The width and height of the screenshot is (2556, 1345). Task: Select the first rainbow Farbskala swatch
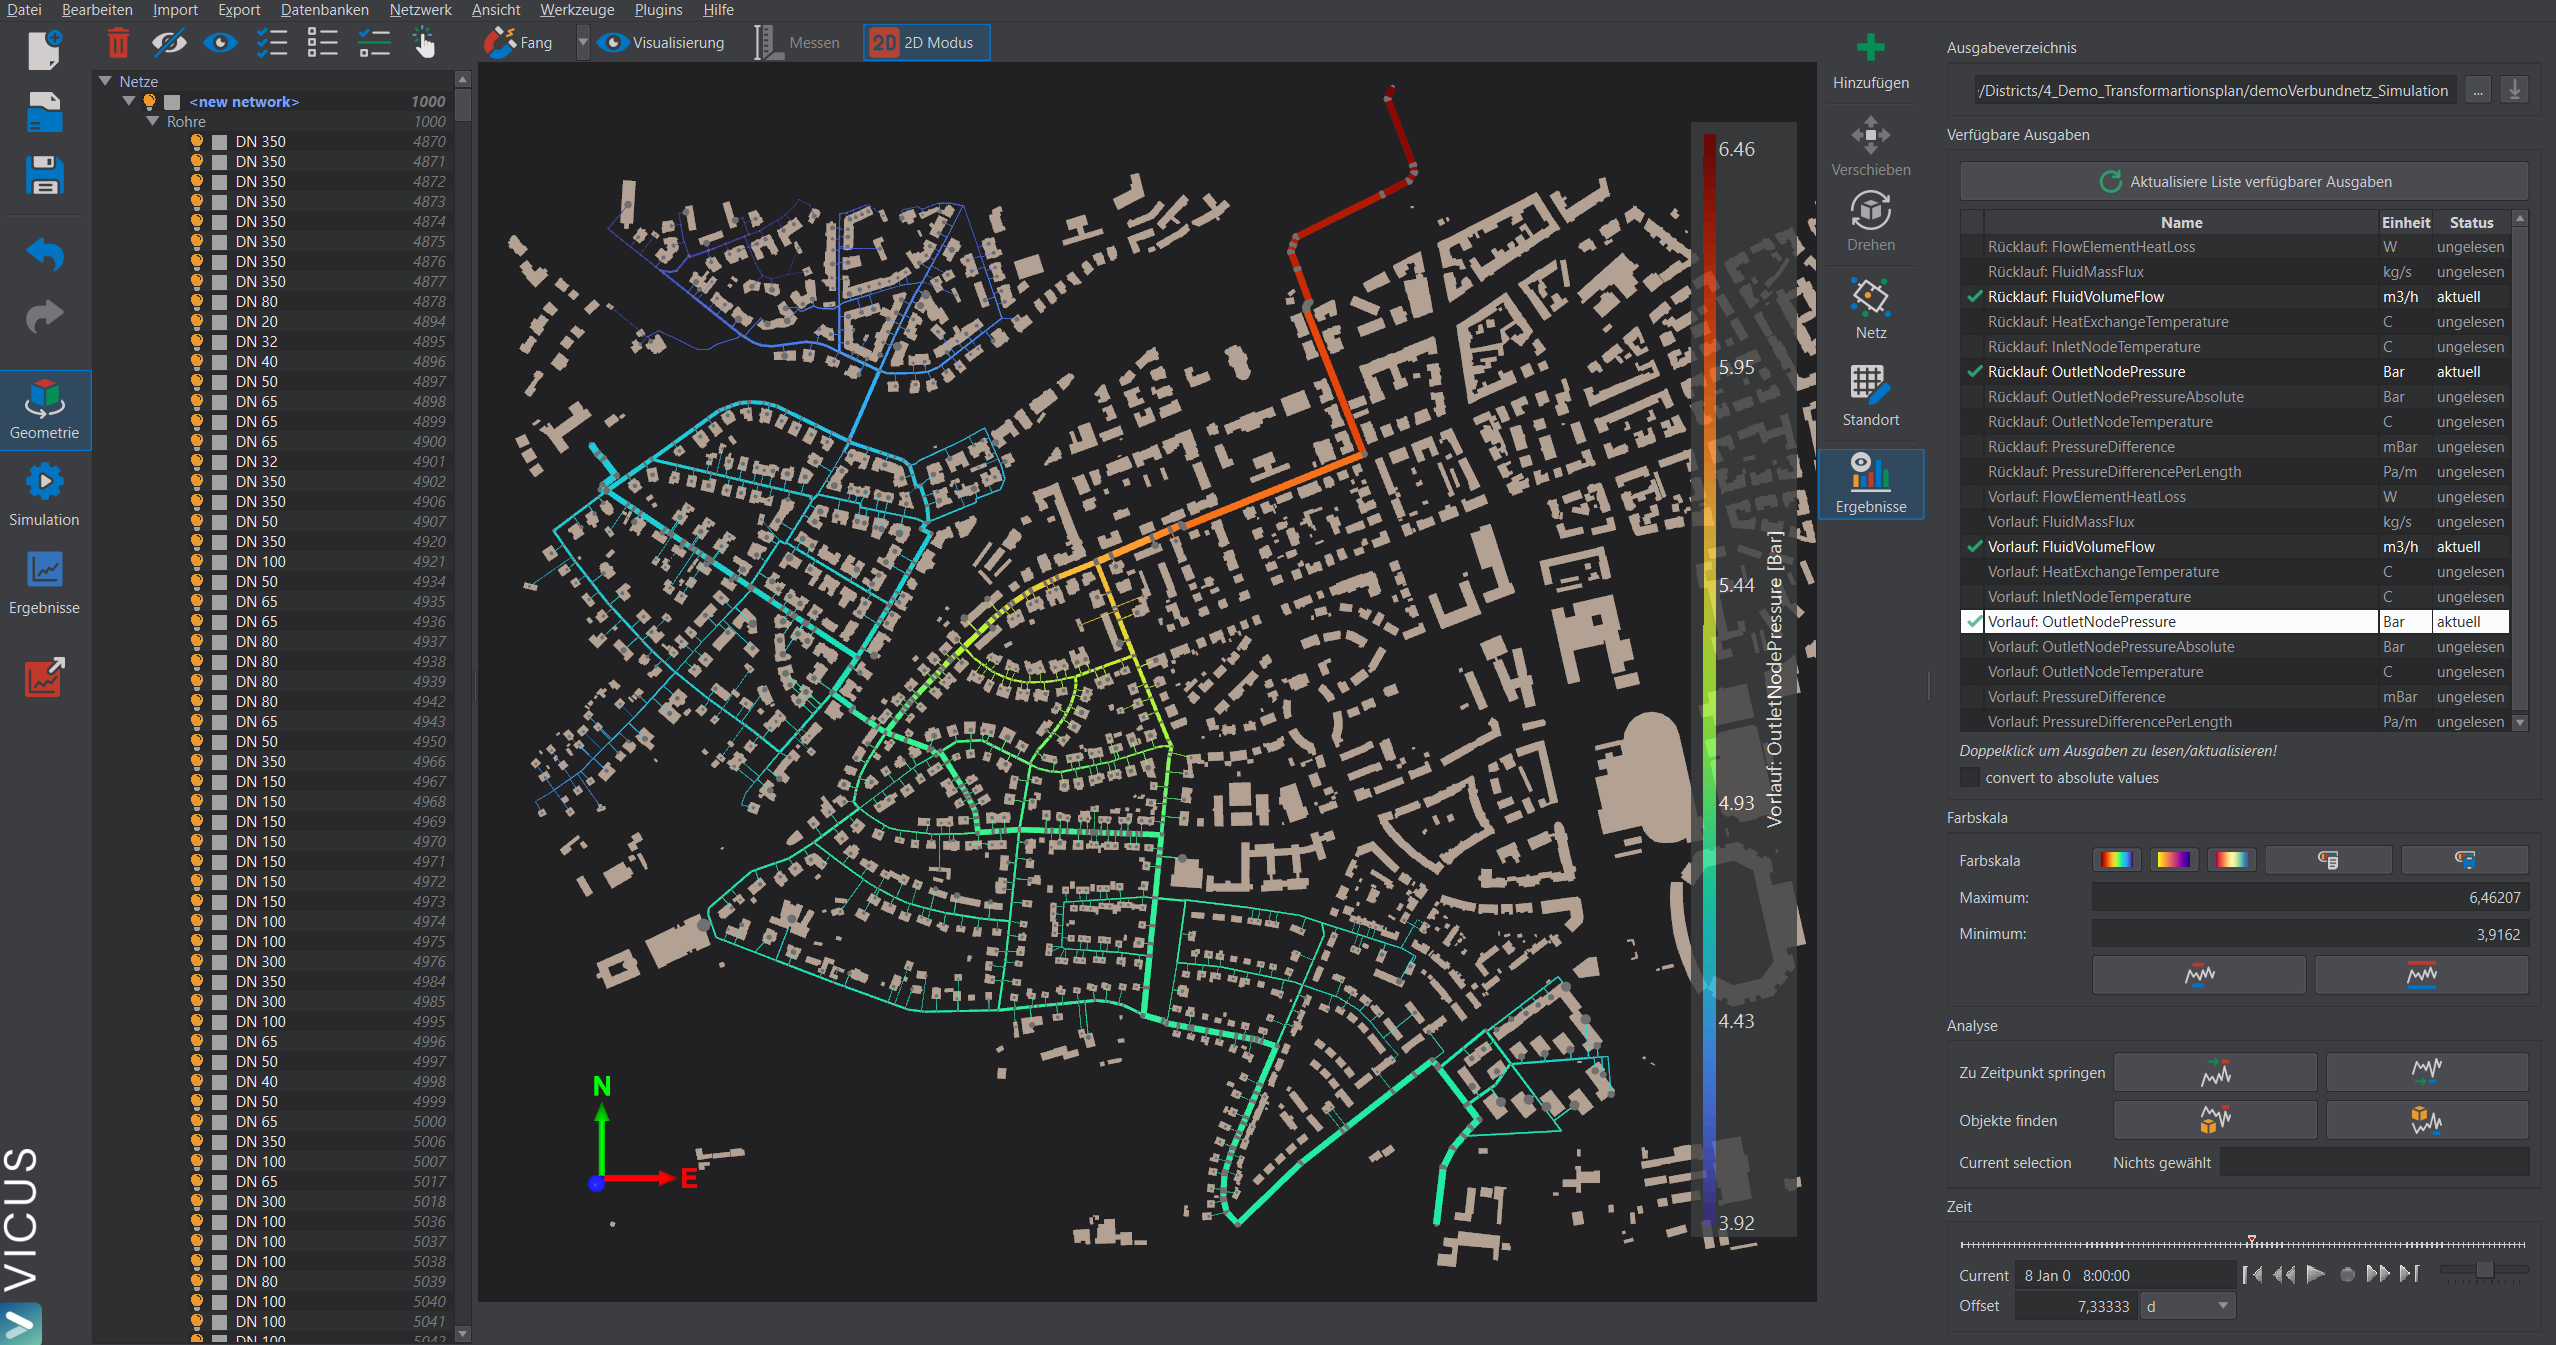[x=2116, y=860]
